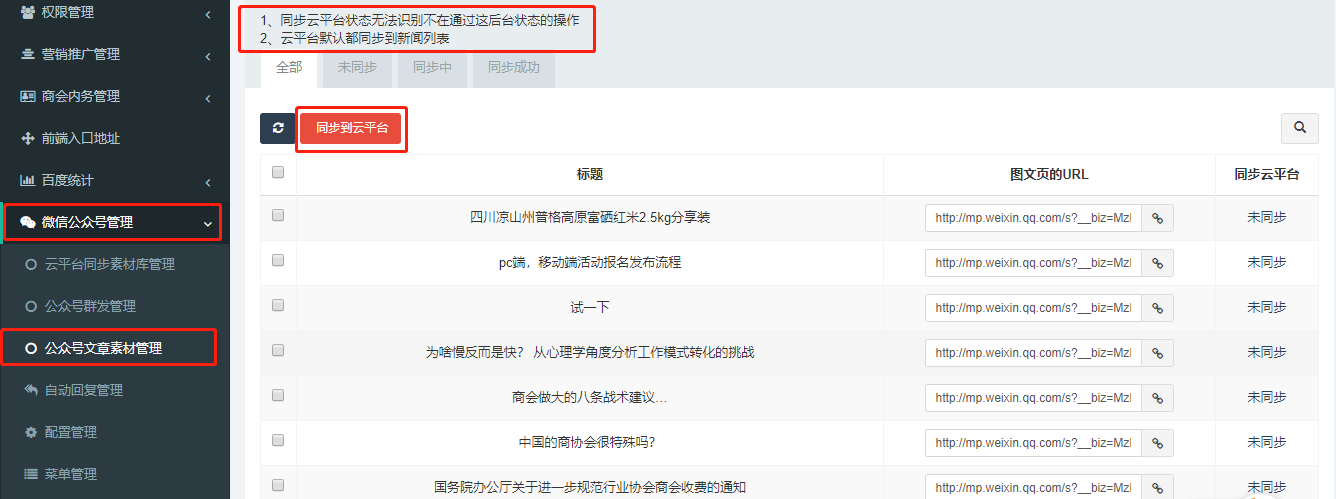This screenshot has height=499, width=1336.
Task: Click link icon in 试一下 row
Action: (1157, 307)
